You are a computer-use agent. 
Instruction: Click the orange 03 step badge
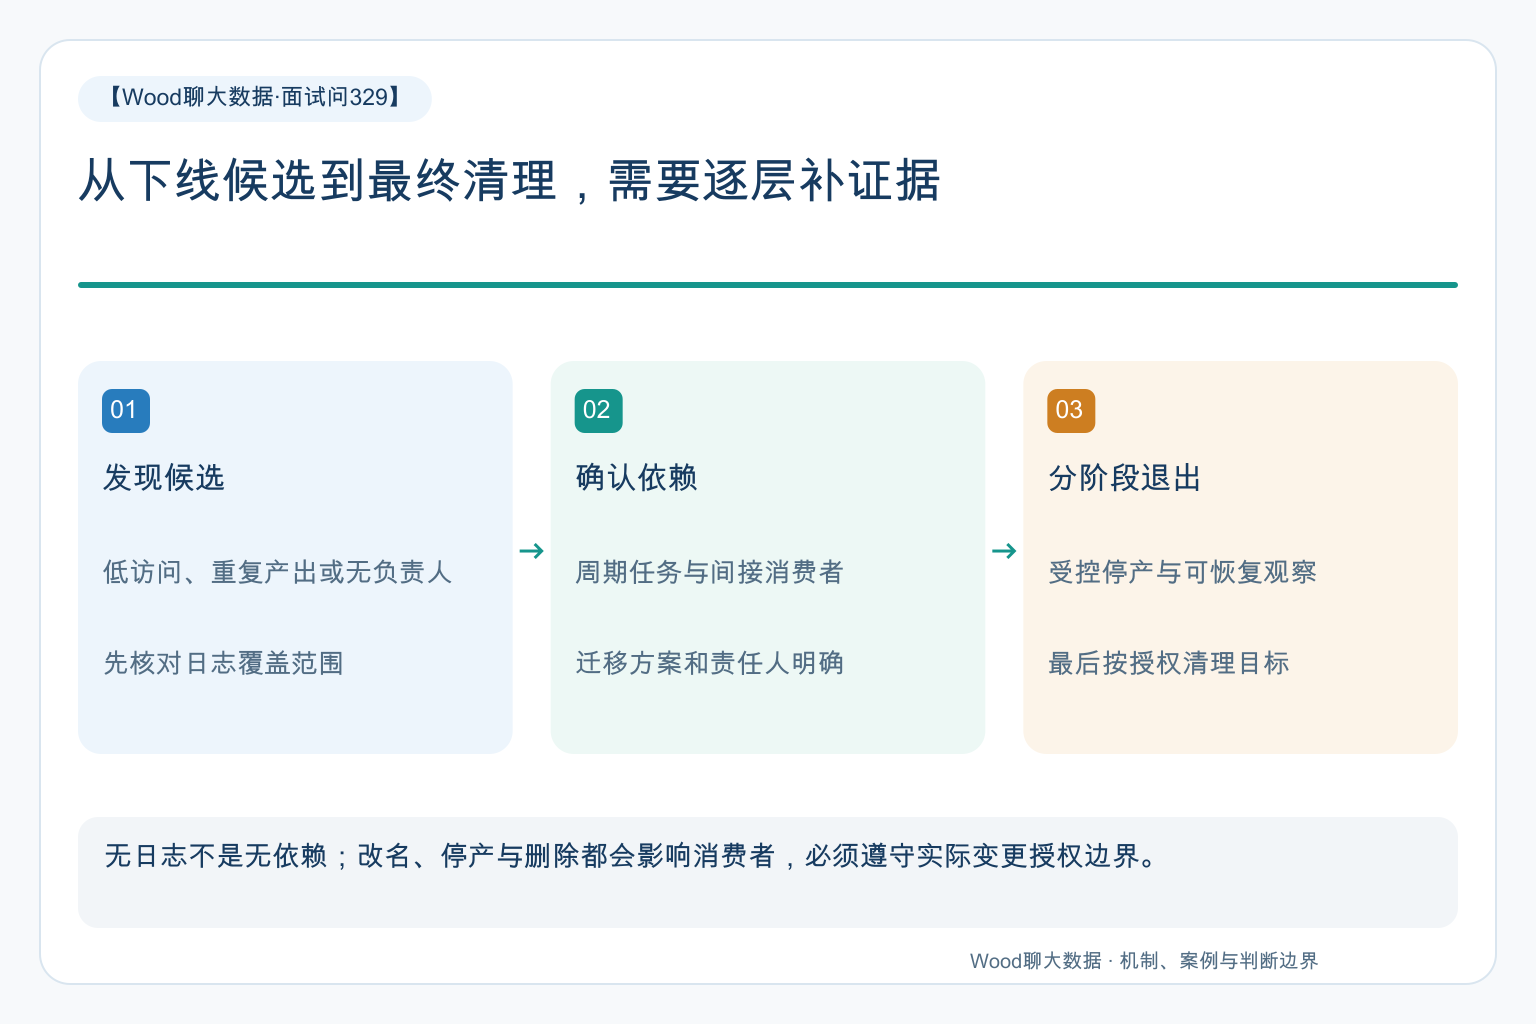[1071, 410]
